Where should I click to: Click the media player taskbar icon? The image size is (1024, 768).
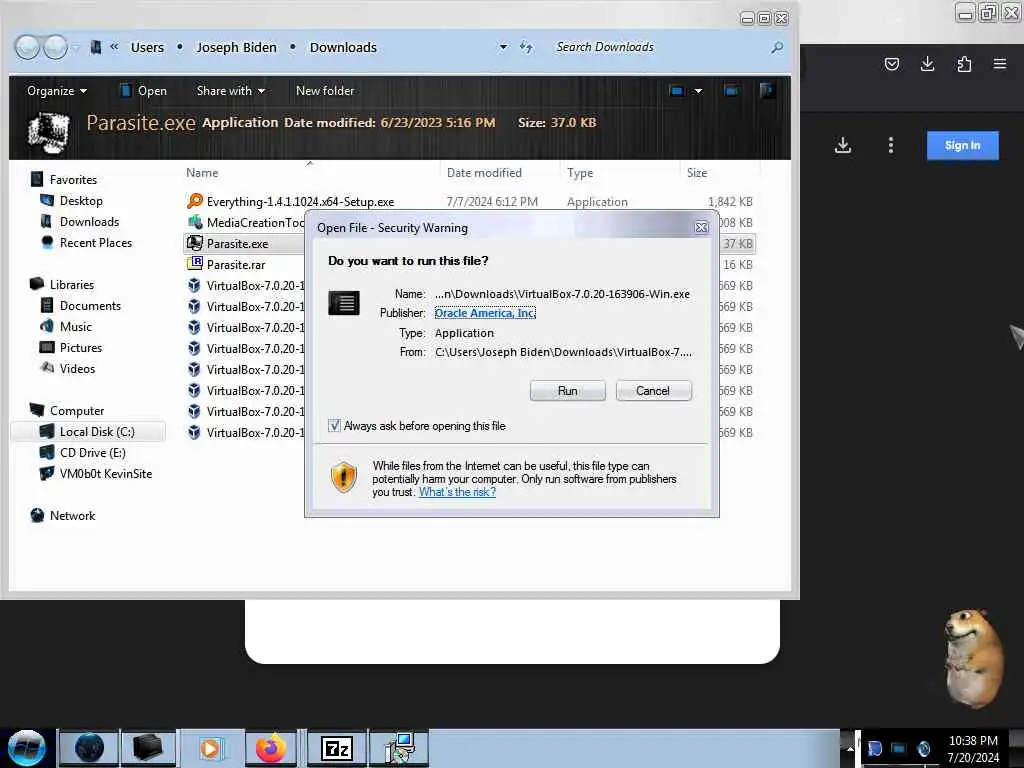tap(210, 748)
